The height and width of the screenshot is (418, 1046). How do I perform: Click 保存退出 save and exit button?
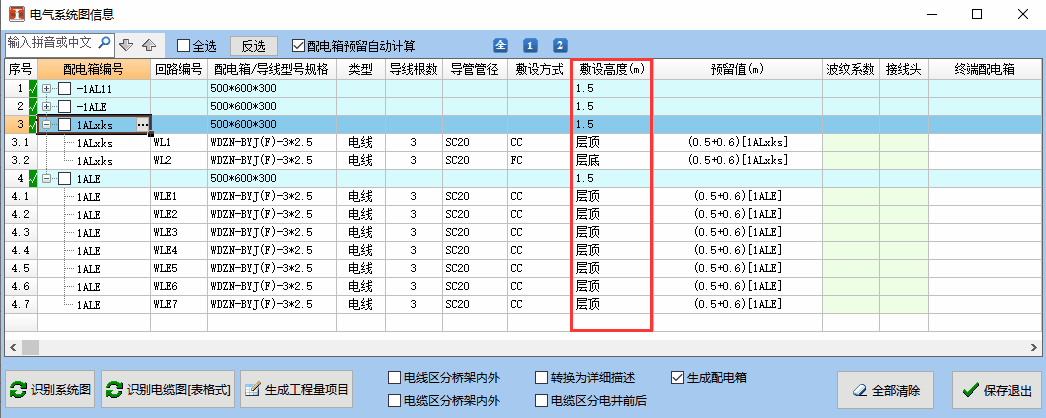tap(995, 389)
